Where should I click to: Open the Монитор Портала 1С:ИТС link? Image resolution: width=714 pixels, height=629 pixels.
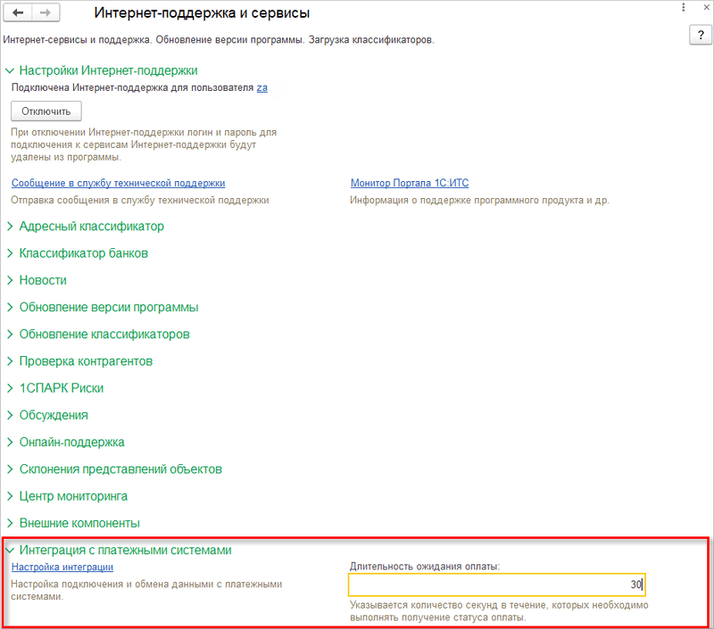[x=409, y=183]
